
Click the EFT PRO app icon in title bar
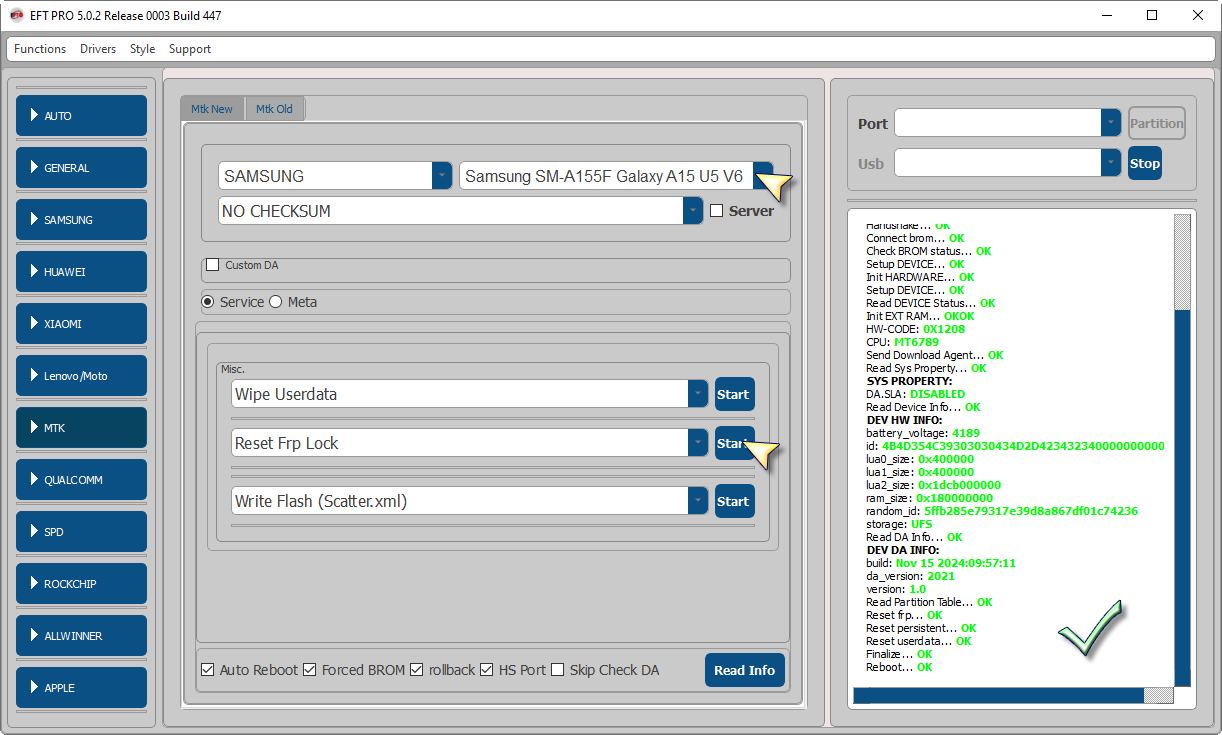(16, 15)
